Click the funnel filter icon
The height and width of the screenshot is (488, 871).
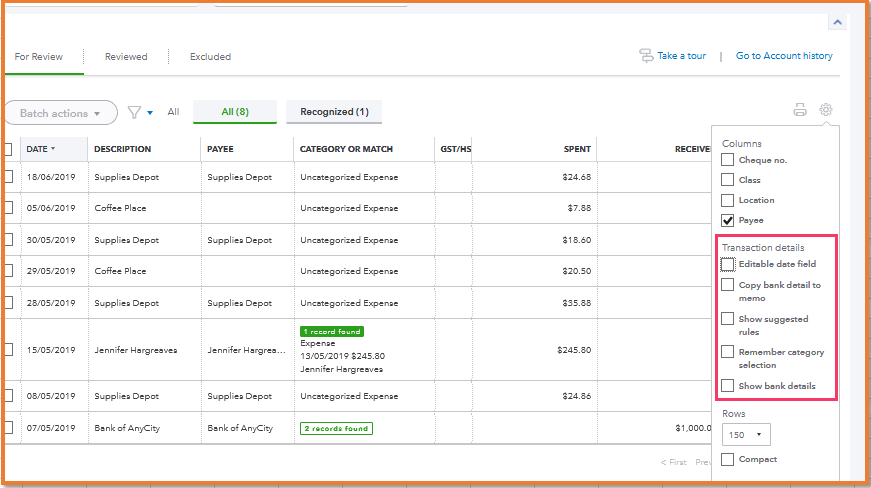[134, 113]
